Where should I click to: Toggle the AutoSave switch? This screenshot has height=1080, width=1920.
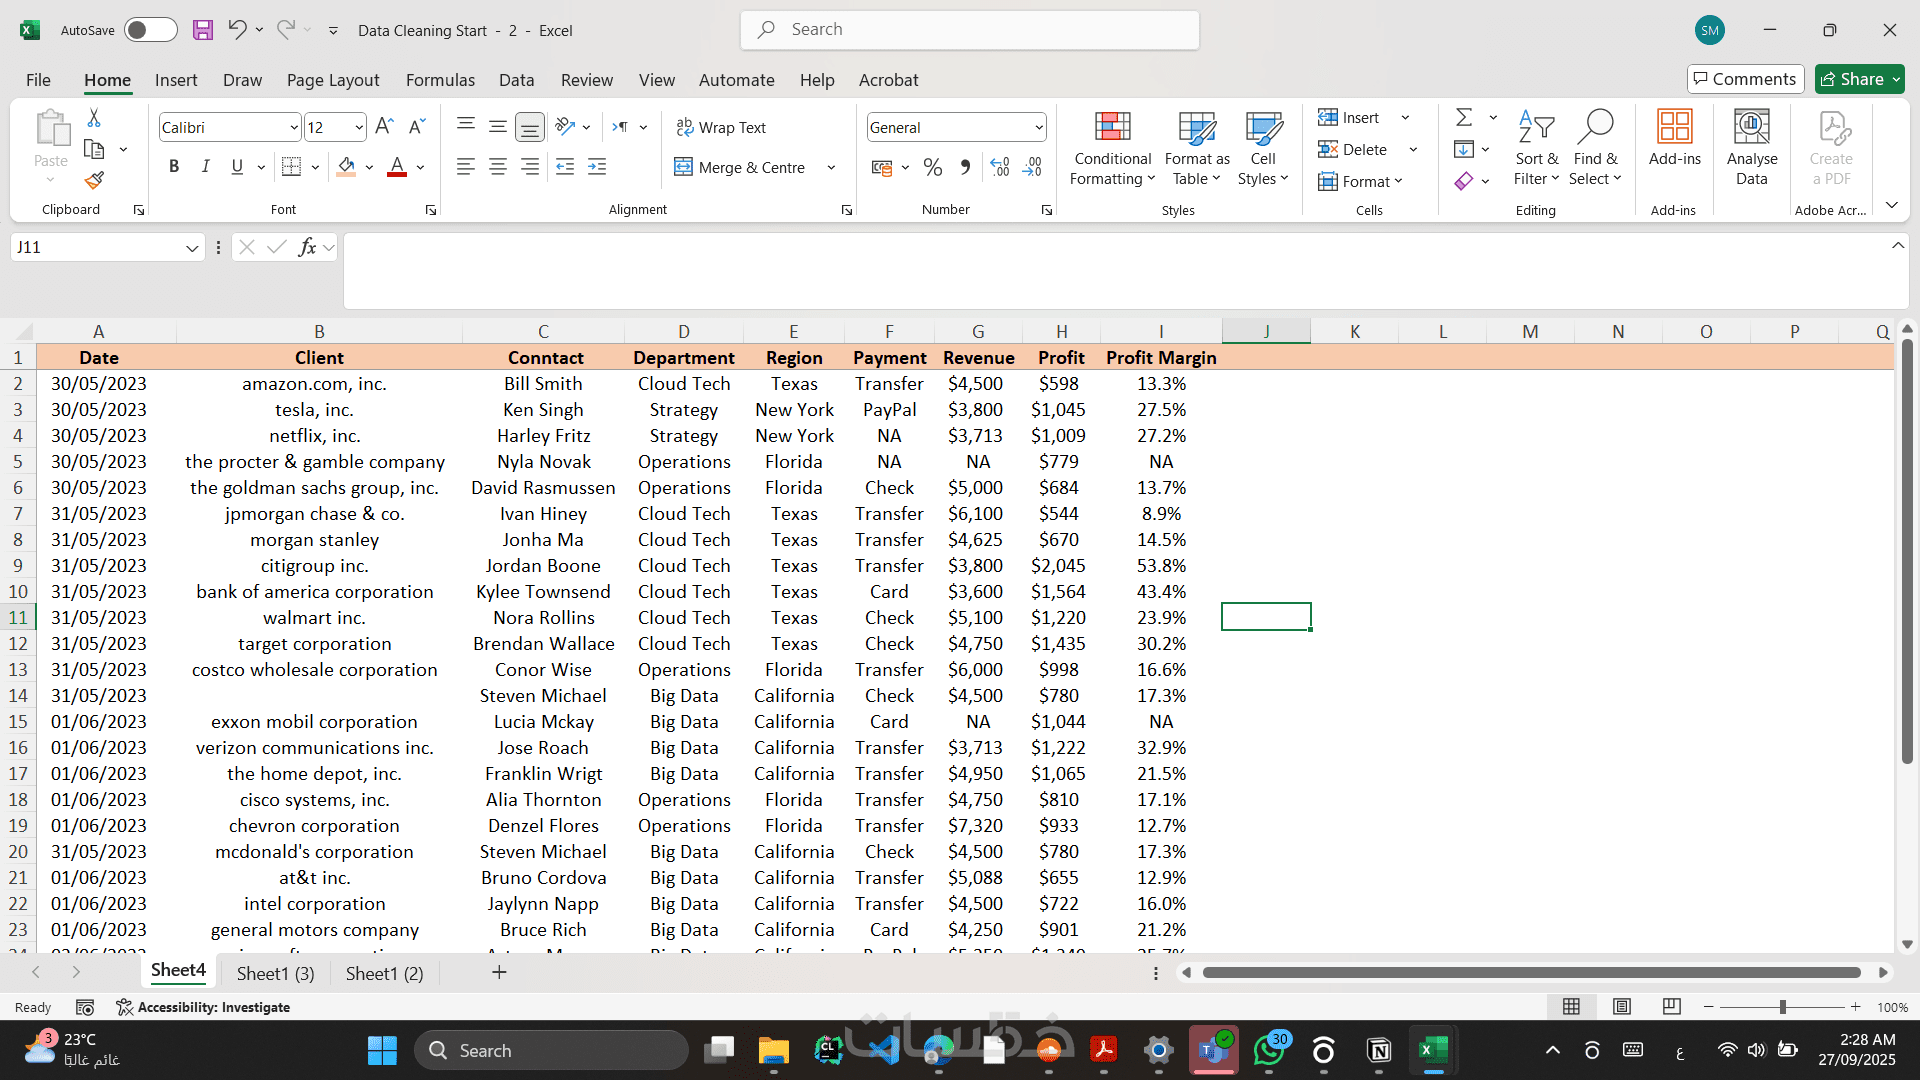[x=151, y=30]
